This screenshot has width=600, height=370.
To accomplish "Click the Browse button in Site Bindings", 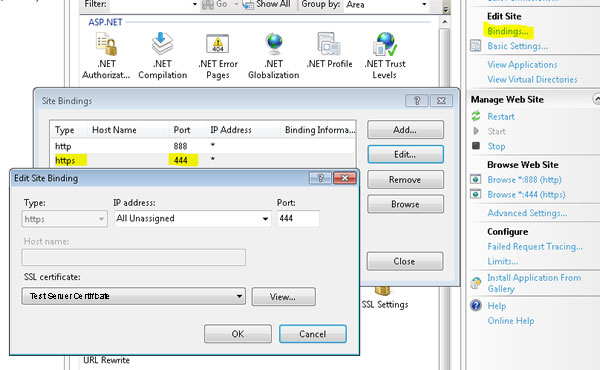I will click(x=405, y=204).
